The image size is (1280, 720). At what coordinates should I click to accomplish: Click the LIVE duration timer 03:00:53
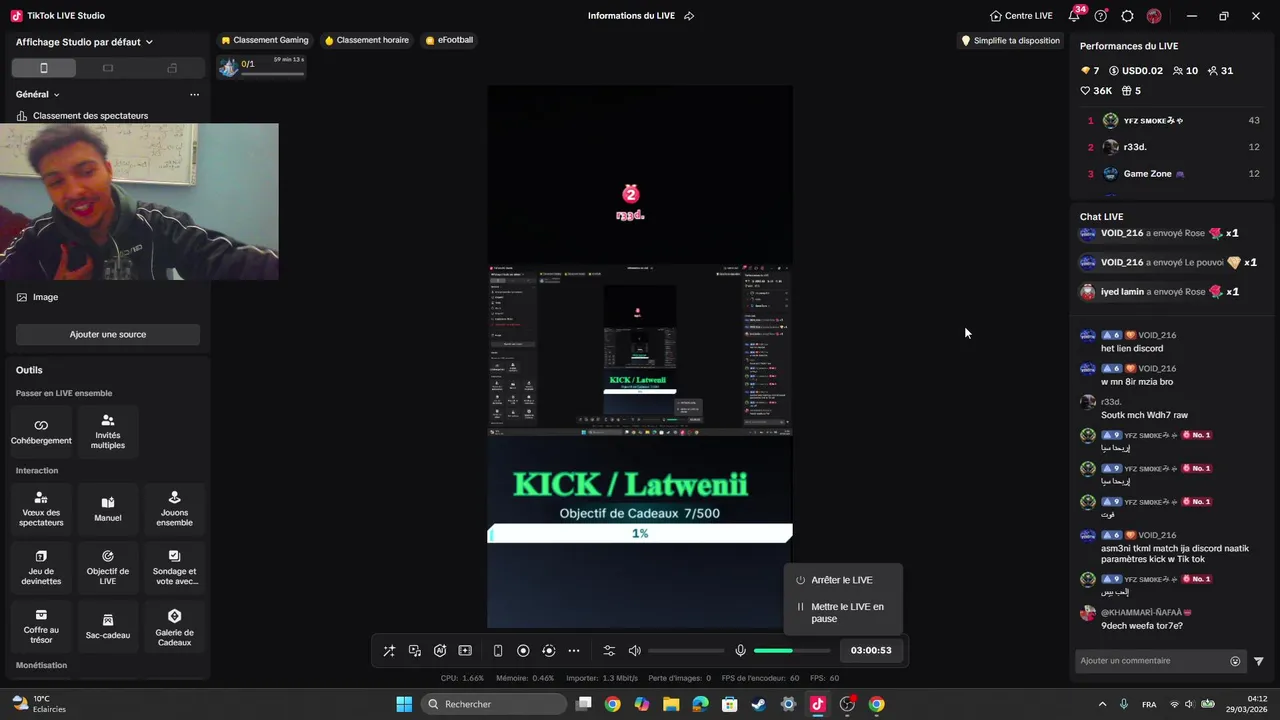871,650
